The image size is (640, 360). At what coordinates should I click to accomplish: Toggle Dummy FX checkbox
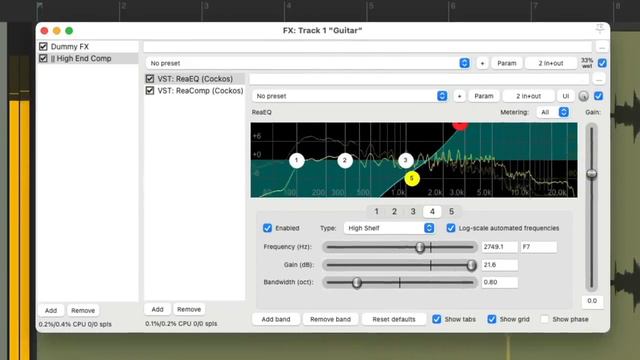pyautogui.click(x=43, y=47)
